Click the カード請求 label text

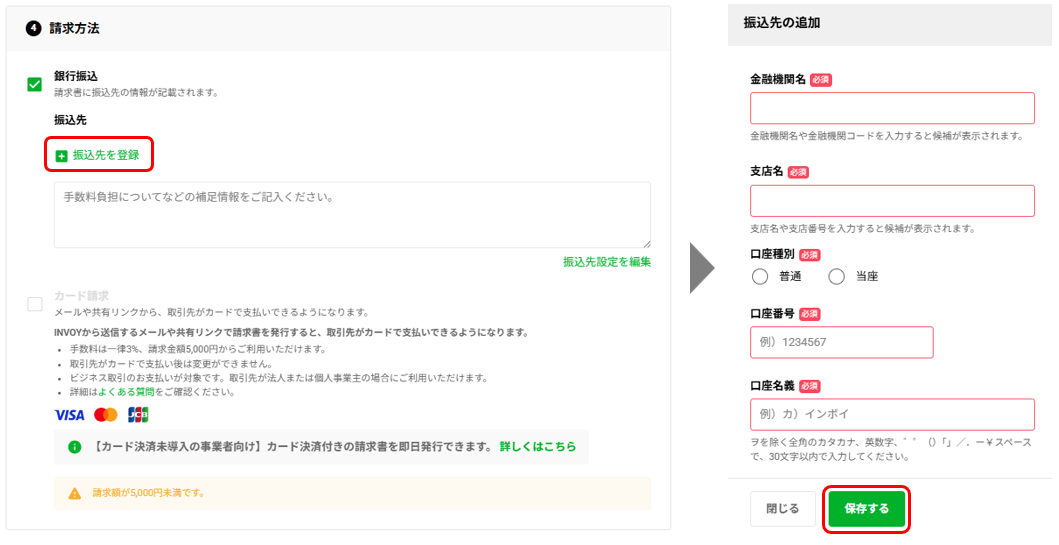(x=81, y=296)
